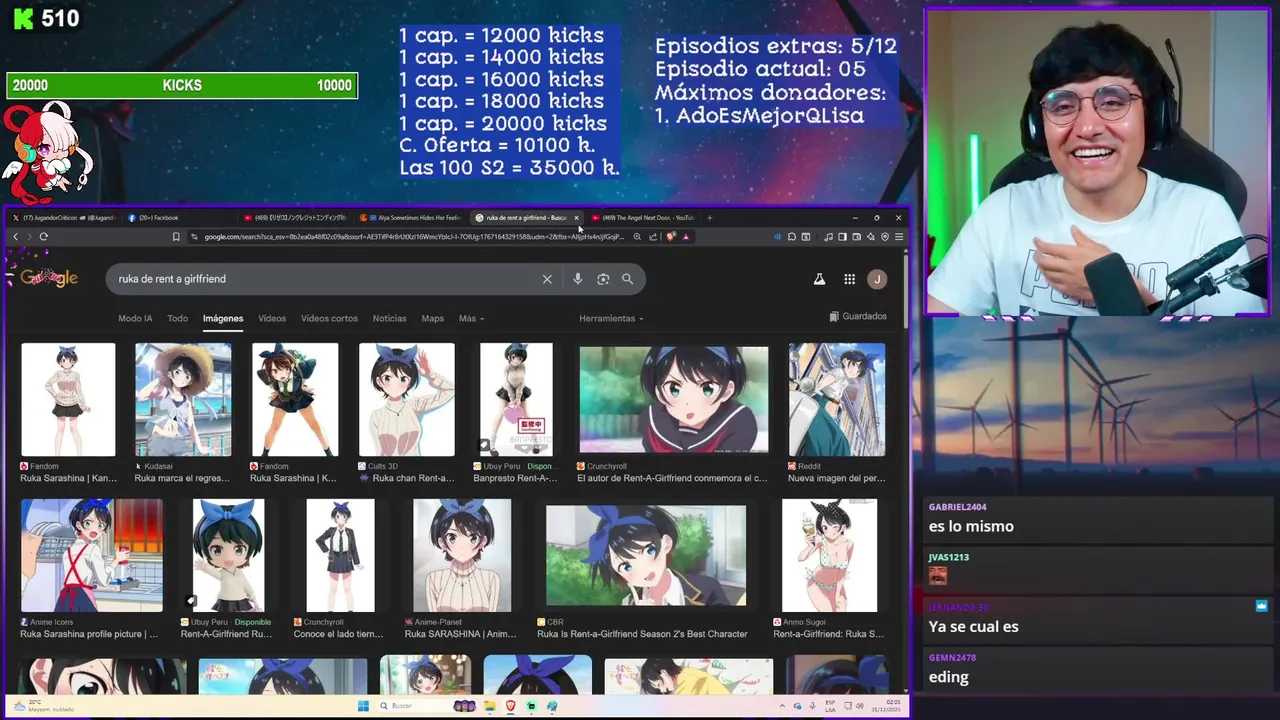1280x720 pixels.
Task: Open File Explorer from taskbar
Action: [488, 706]
